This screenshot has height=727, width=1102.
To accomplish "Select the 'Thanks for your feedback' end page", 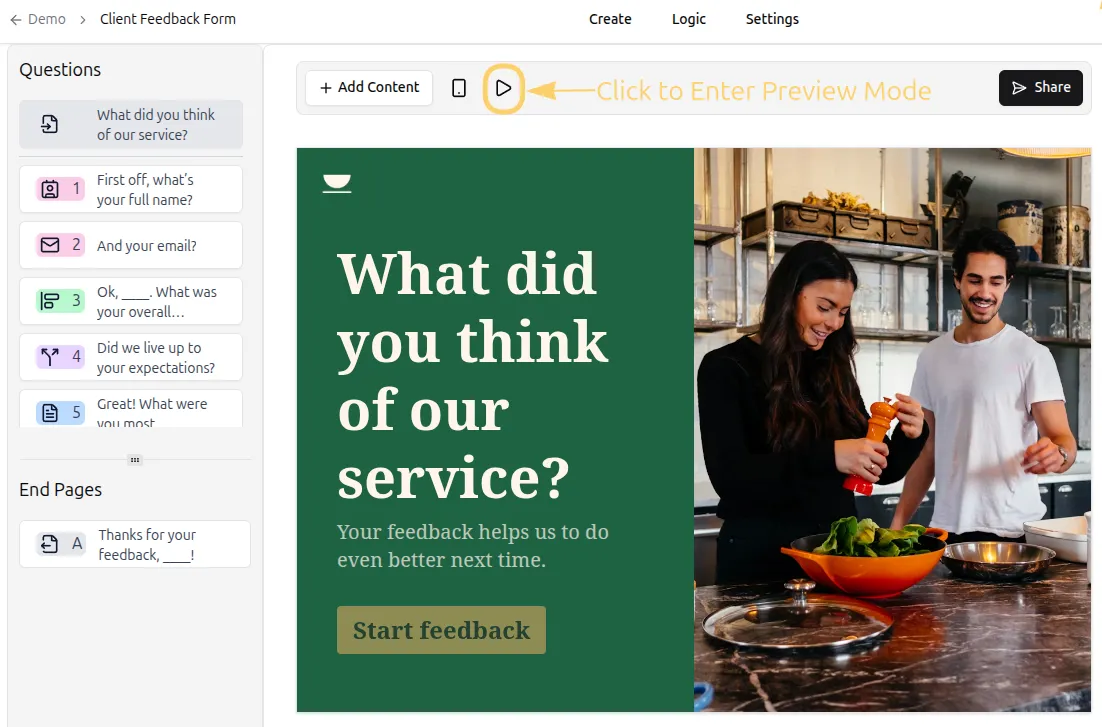I will point(135,544).
